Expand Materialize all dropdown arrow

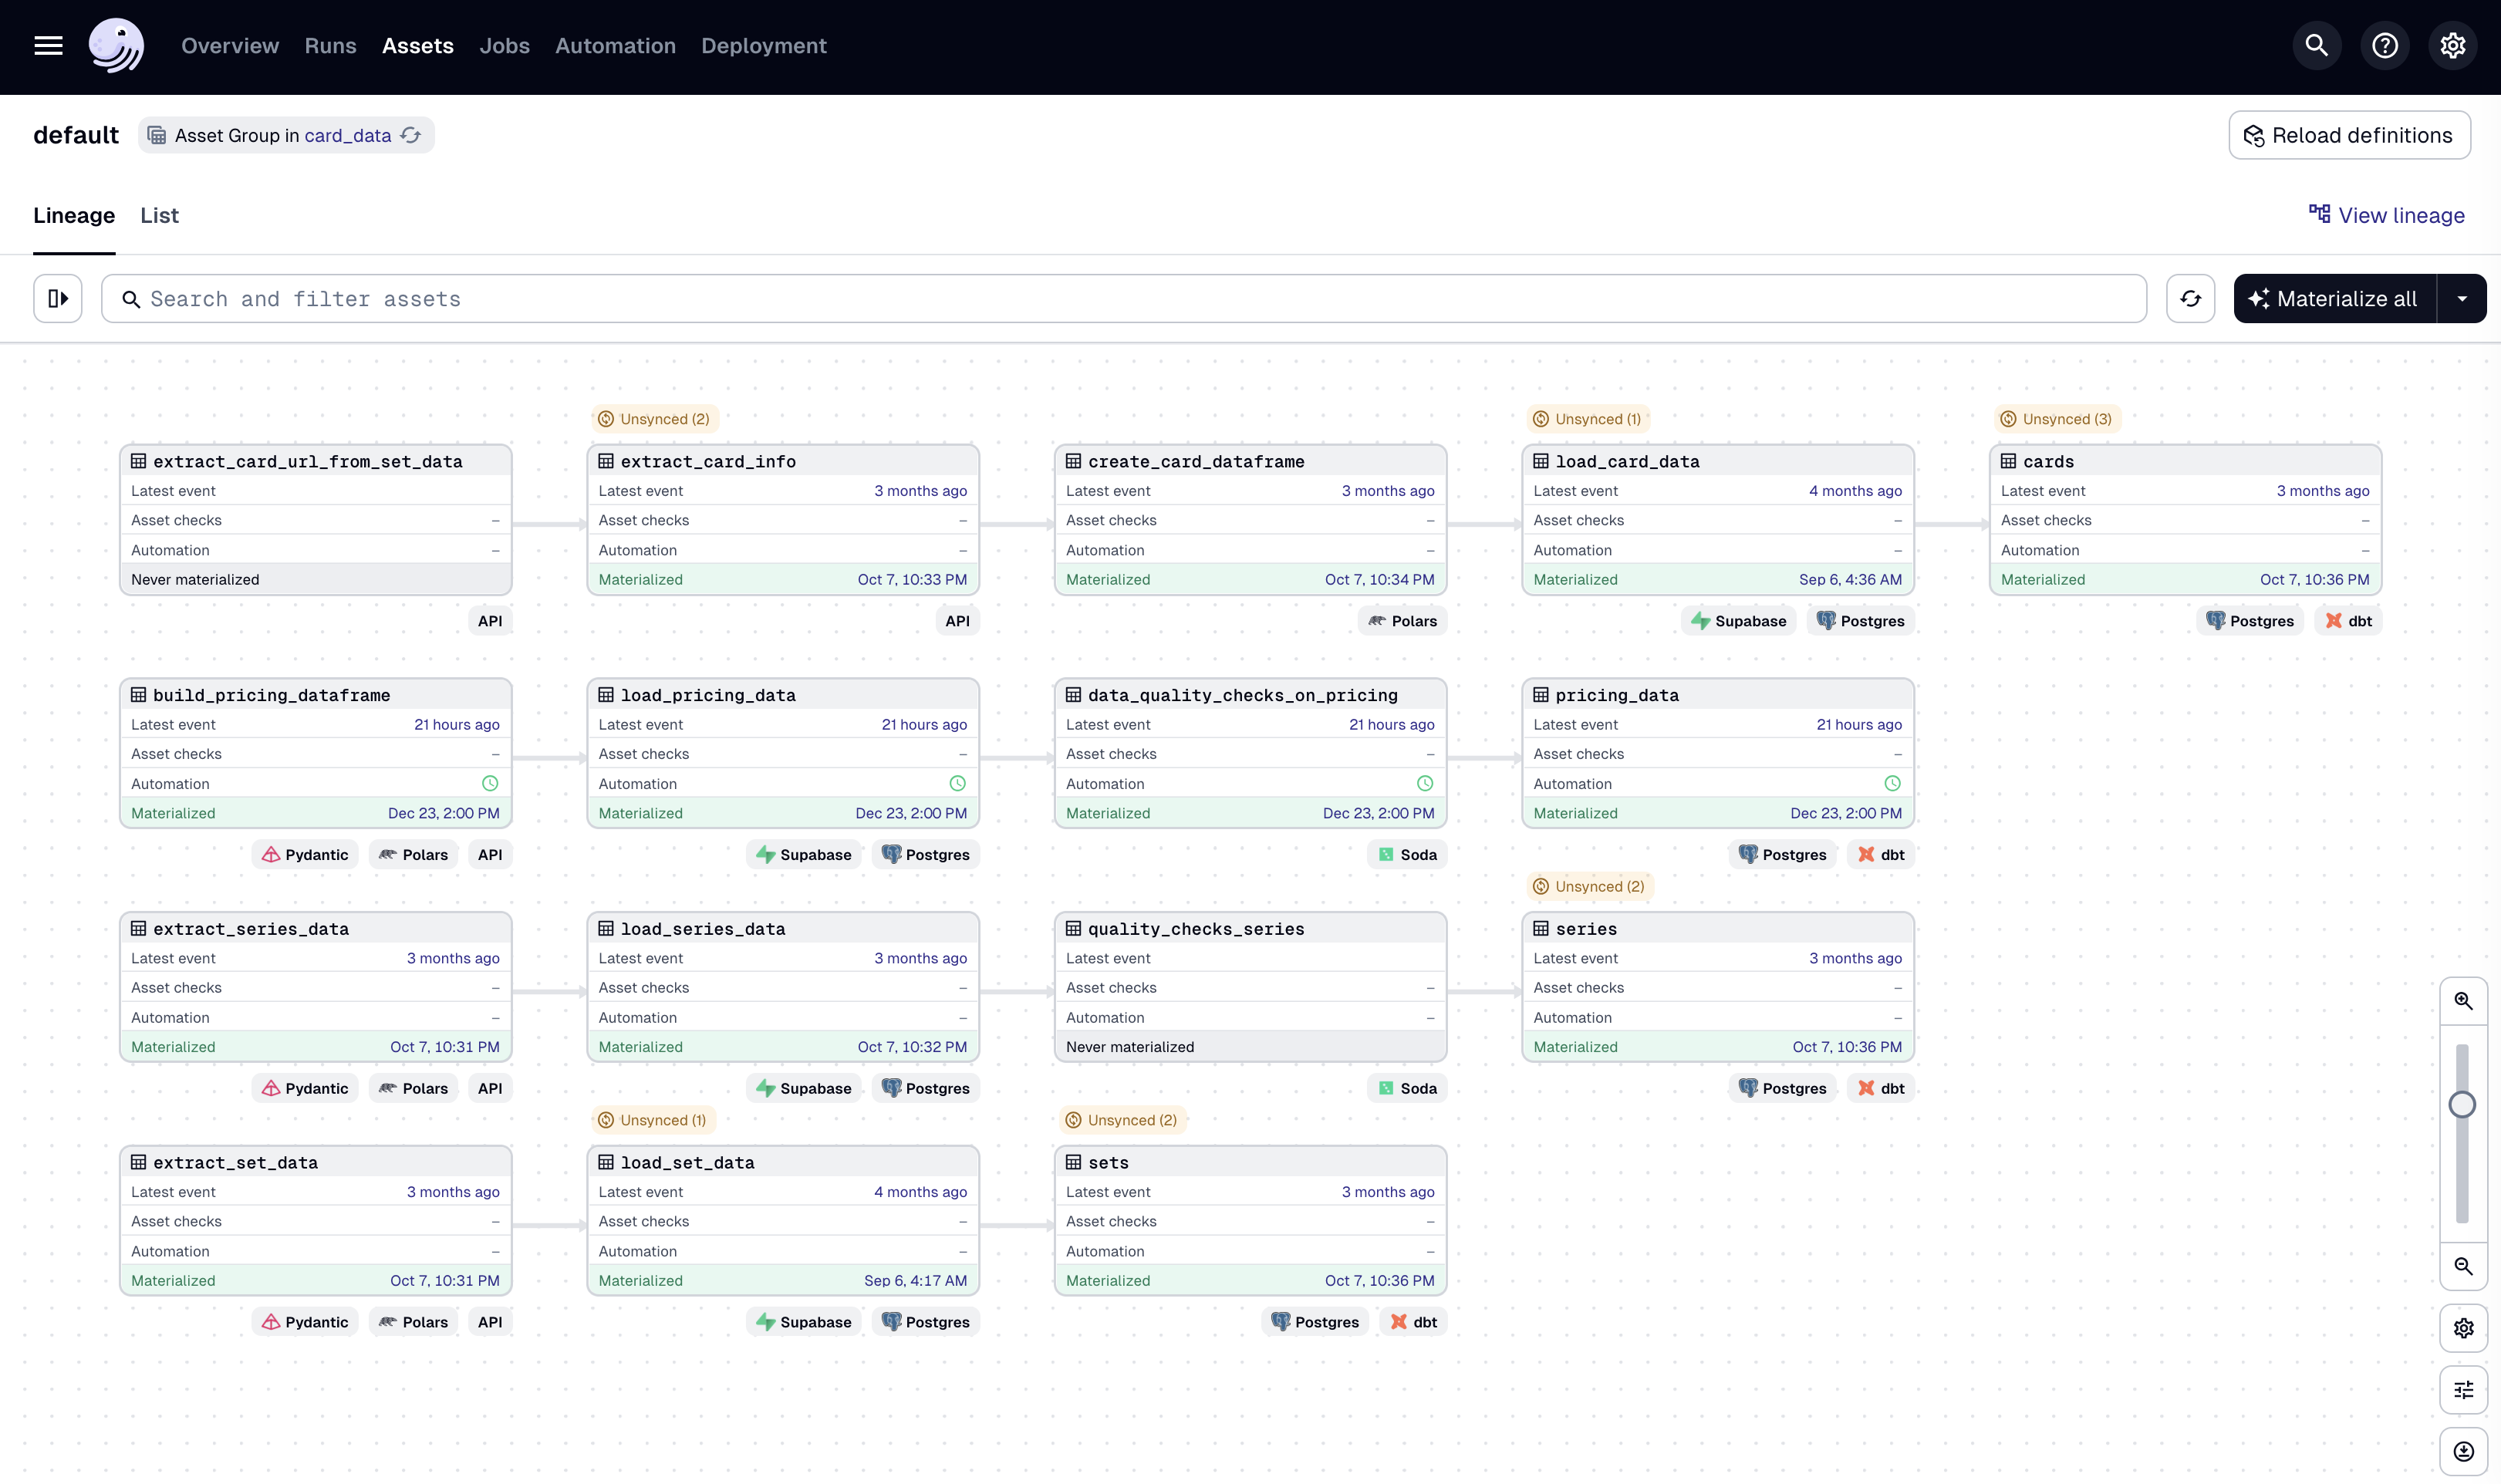2462,299
